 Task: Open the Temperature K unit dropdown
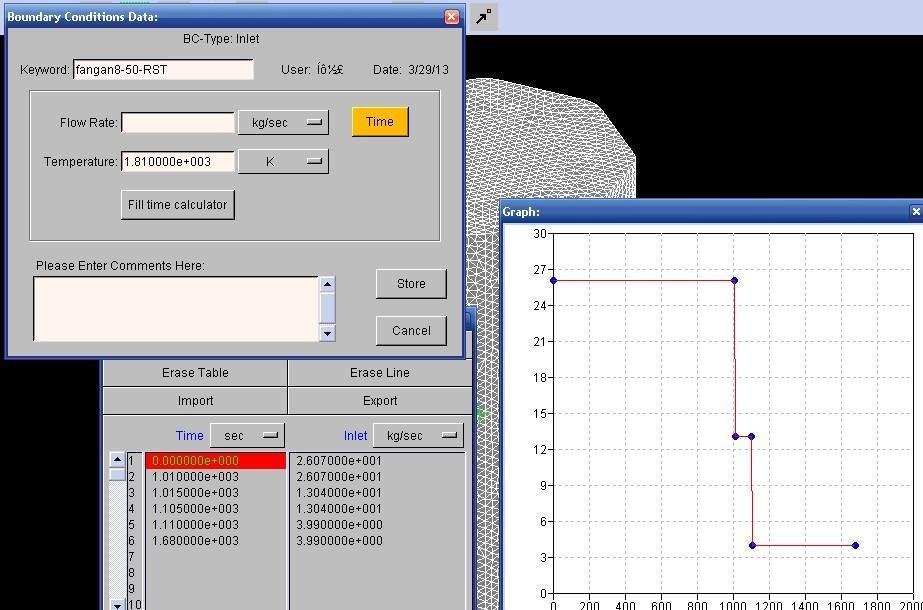[283, 161]
